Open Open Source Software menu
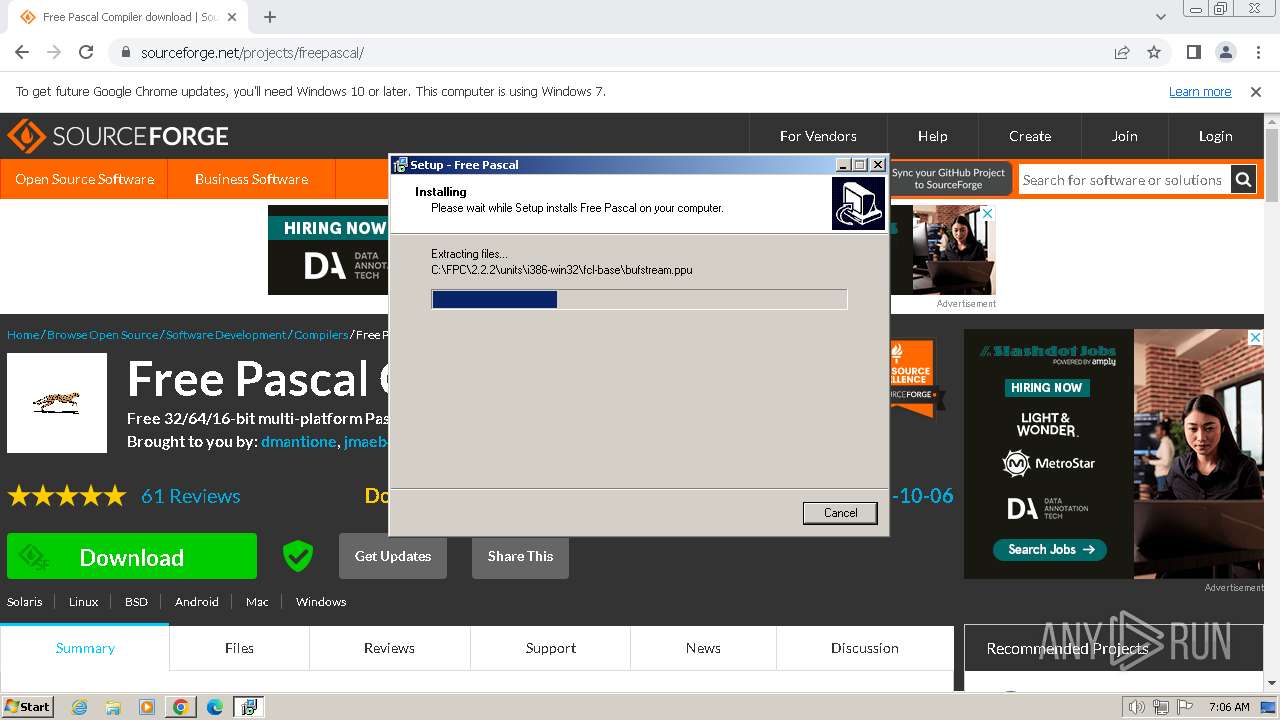The height and width of the screenshot is (720, 1280). pos(84,179)
